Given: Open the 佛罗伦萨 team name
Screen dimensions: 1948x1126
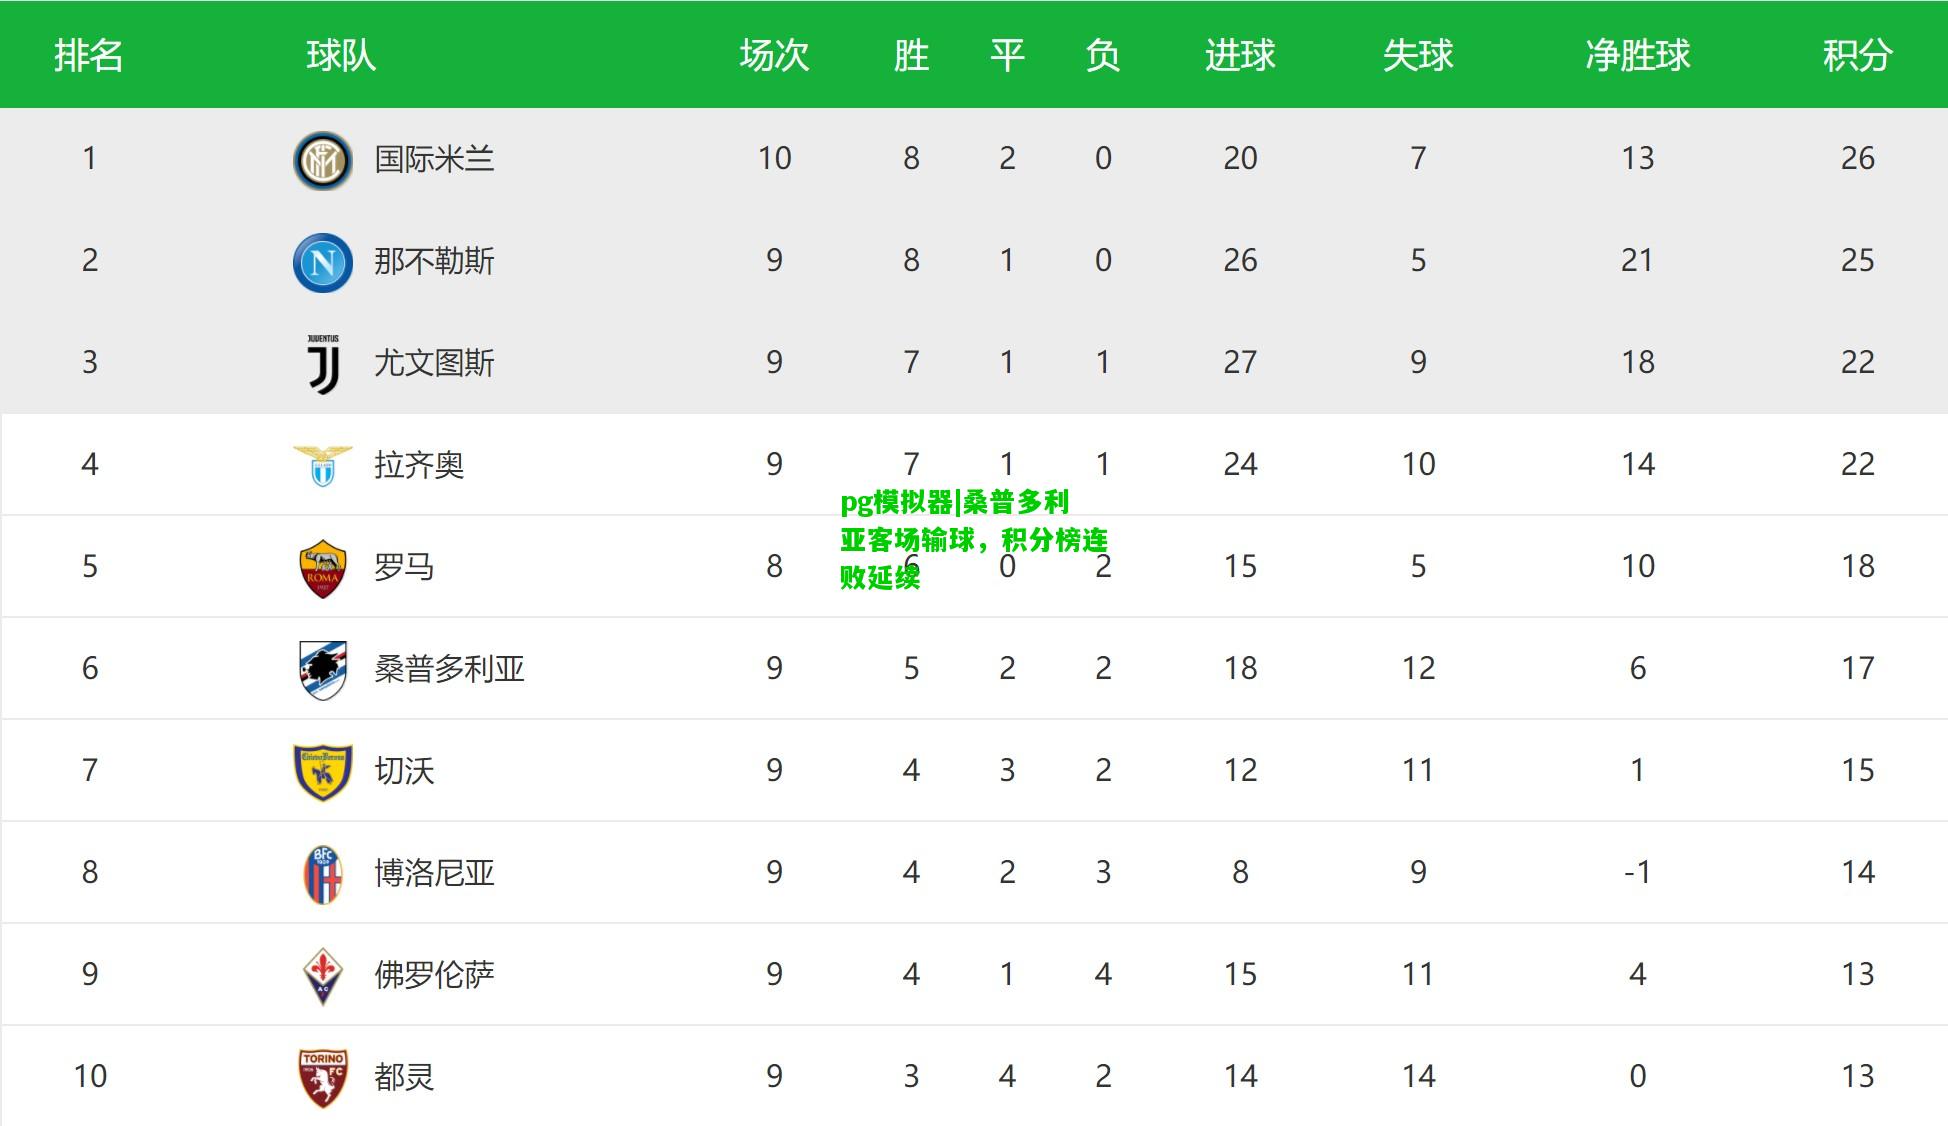Looking at the screenshot, I should [x=434, y=975].
